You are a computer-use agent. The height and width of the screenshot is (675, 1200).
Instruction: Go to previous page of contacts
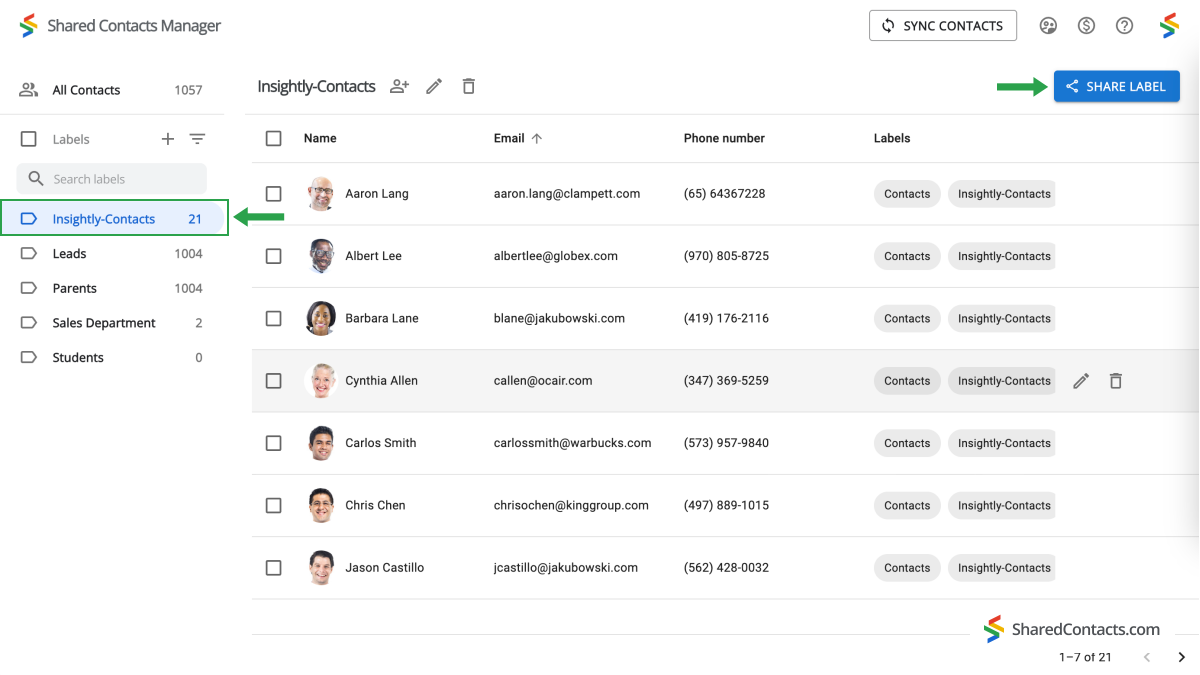1147,657
